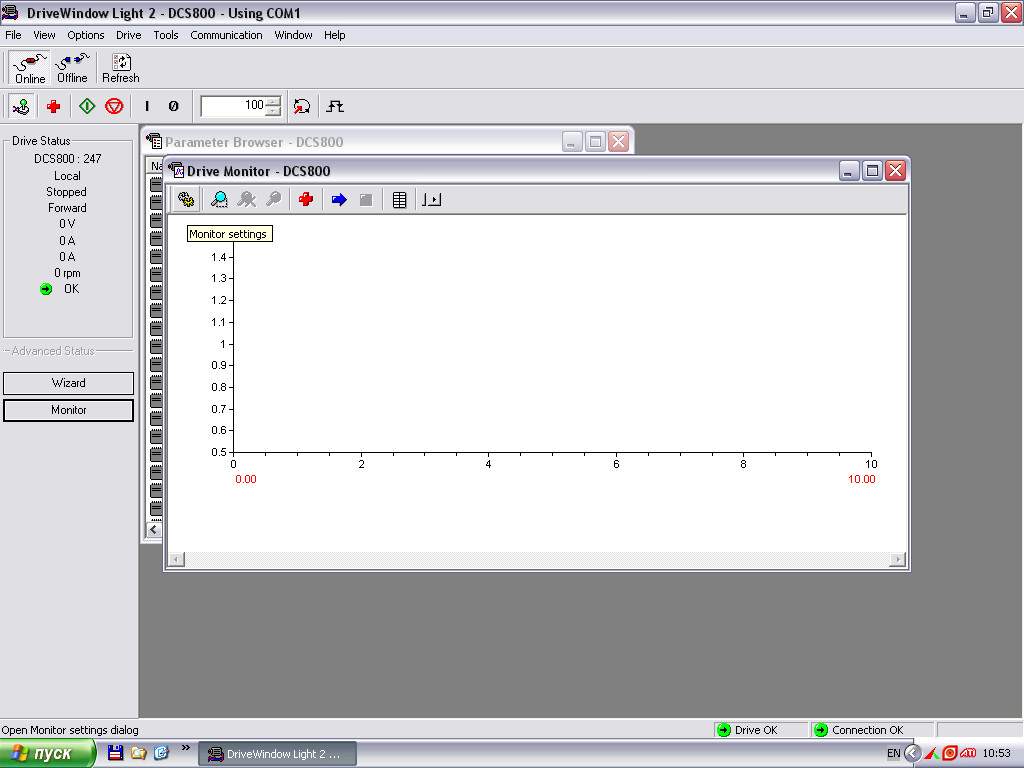This screenshot has width=1024, height=768.
Task: Expand quick launch chevron on taskbar
Action: tap(185, 748)
